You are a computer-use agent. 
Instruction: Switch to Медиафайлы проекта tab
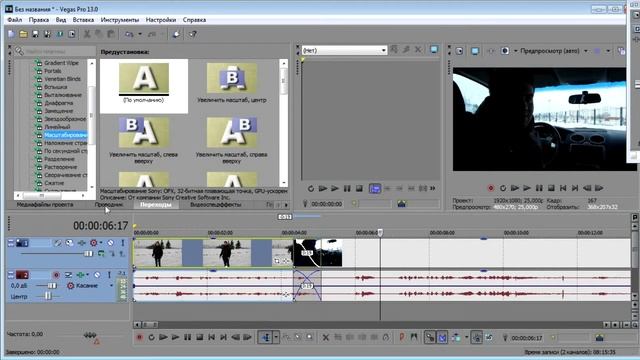tap(45, 204)
